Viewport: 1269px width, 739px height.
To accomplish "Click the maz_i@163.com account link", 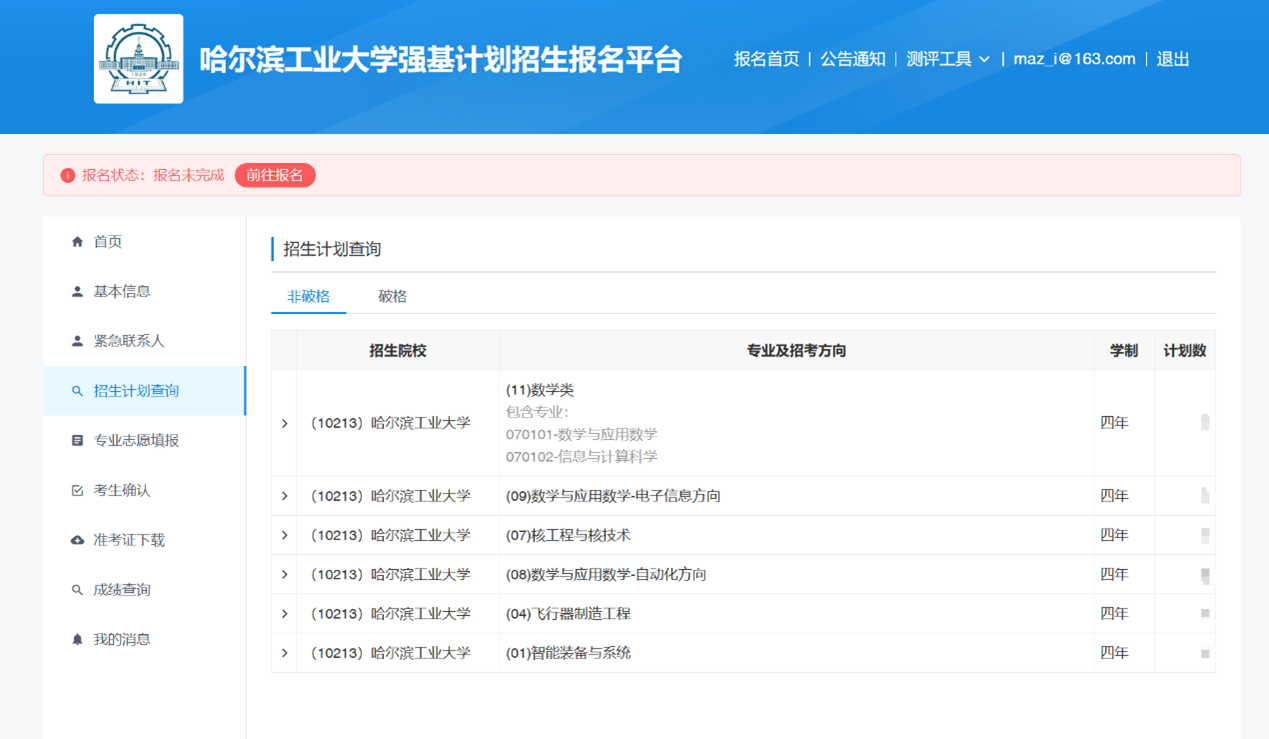I will pos(1074,59).
